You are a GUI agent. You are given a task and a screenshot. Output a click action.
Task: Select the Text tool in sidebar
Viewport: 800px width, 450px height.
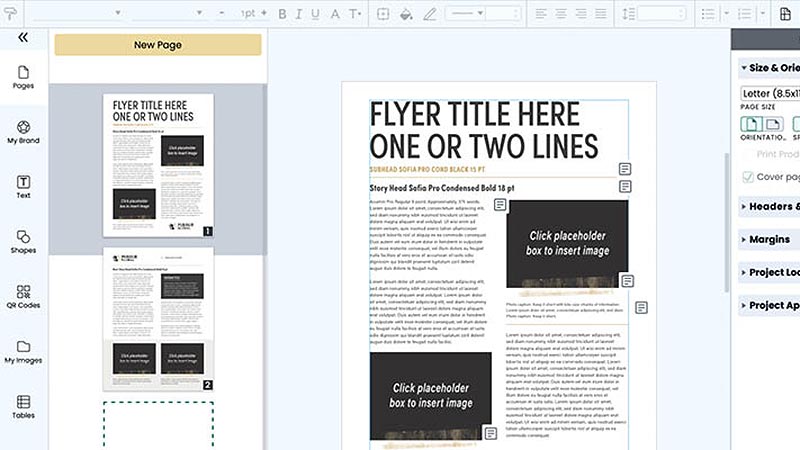coord(23,187)
